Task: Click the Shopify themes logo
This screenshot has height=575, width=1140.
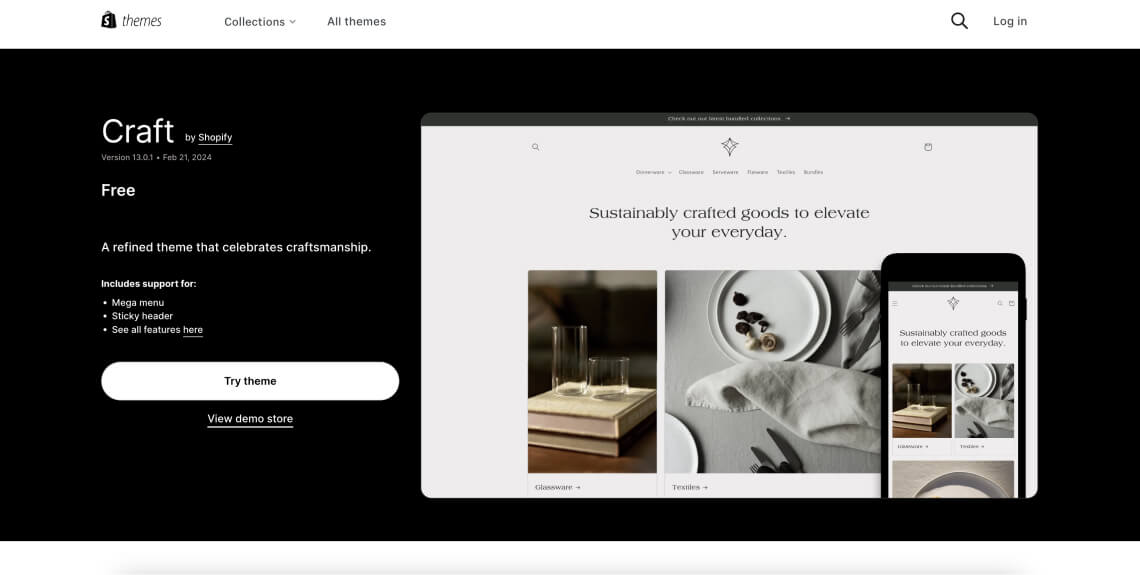Action: click(131, 21)
